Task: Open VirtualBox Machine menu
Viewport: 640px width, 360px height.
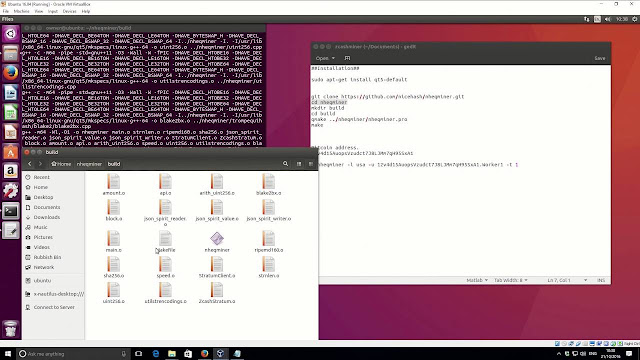Action: (21, 11)
